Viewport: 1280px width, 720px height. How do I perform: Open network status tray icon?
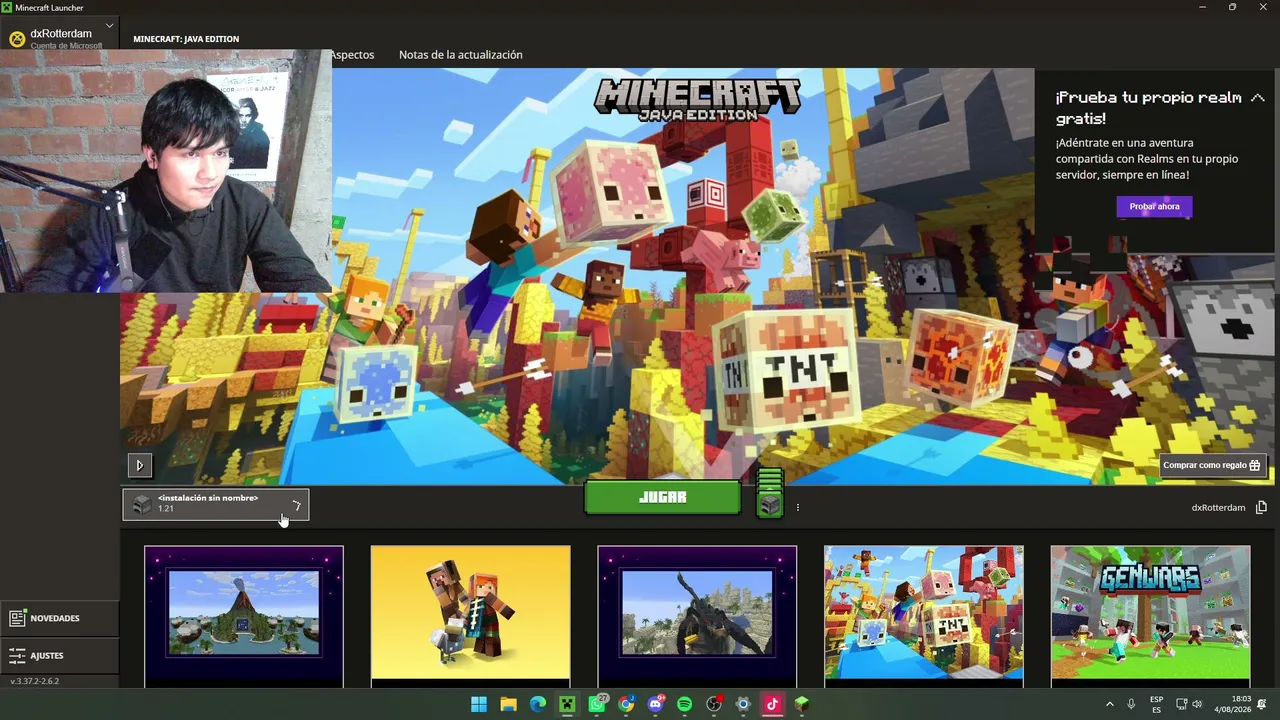pos(1181,704)
